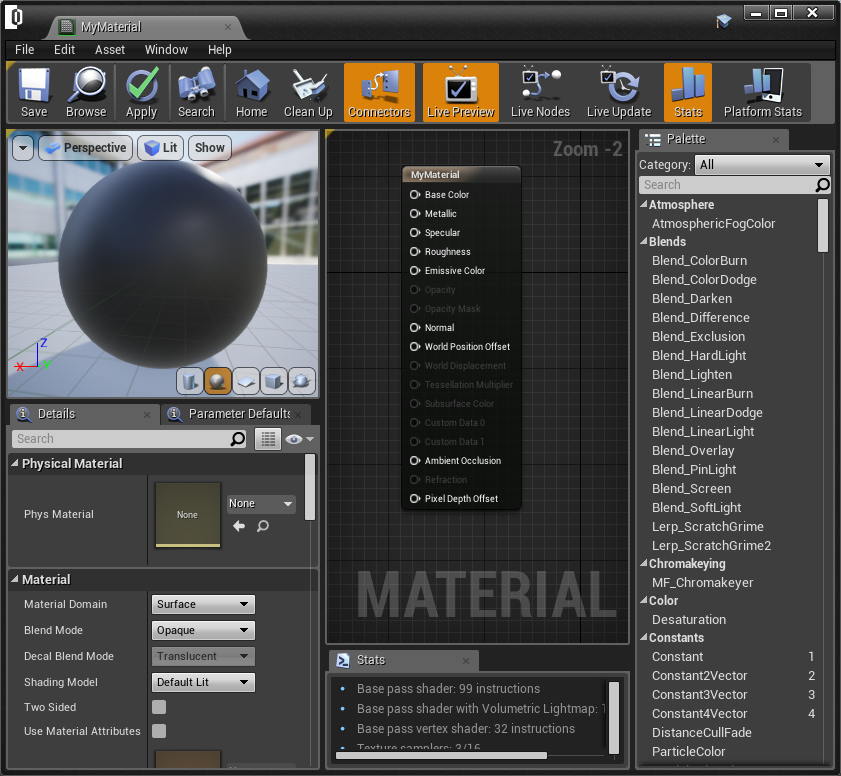Viewport: 841px width, 776px height.
Task: Enable the Use Material Attributes checkbox
Action: [159, 731]
